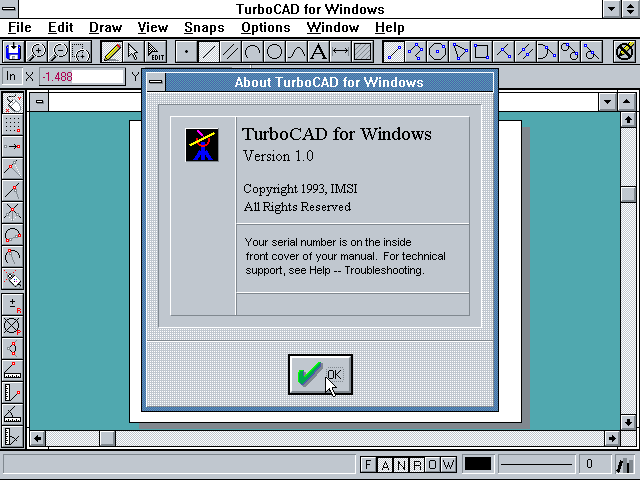Select the Zoom Out magnifier tool

(59, 52)
